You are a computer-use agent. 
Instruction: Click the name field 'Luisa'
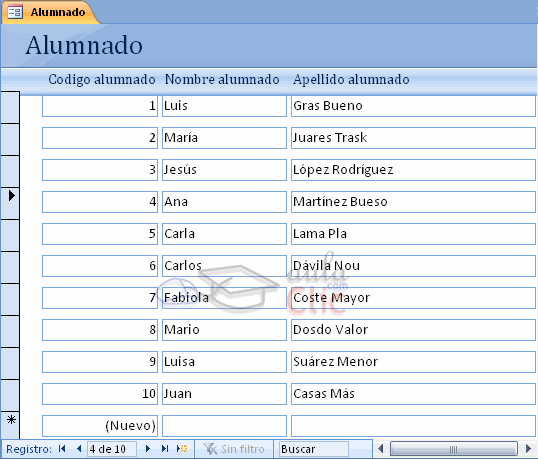[224, 362]
